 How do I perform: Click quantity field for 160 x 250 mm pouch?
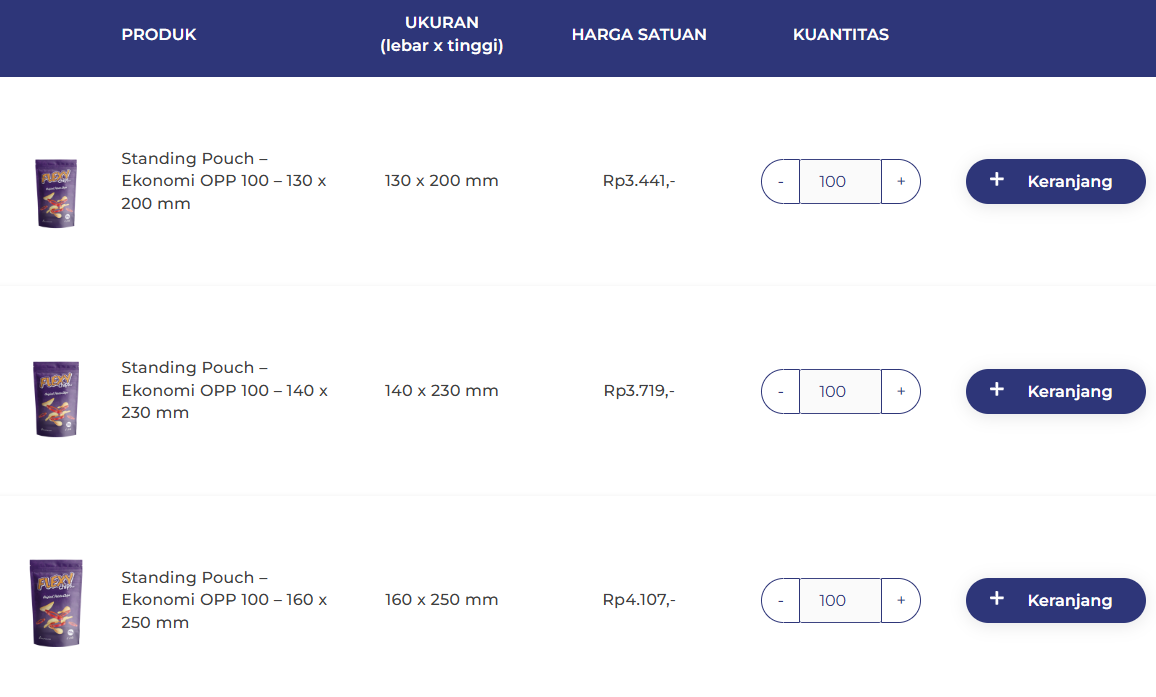point(840,601)
